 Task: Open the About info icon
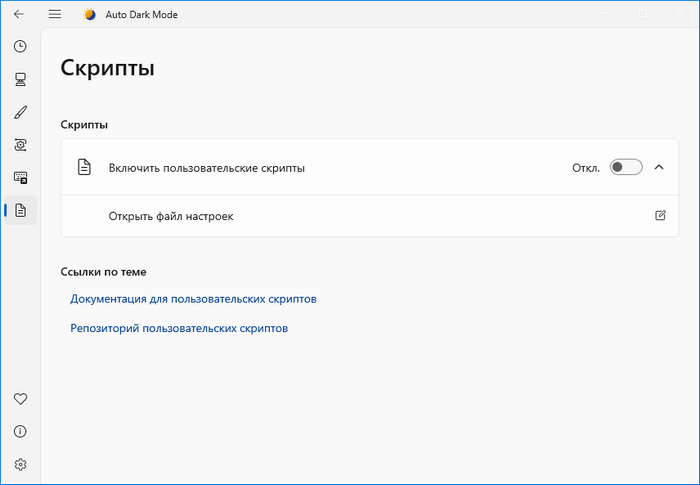[x=21, y=431]
